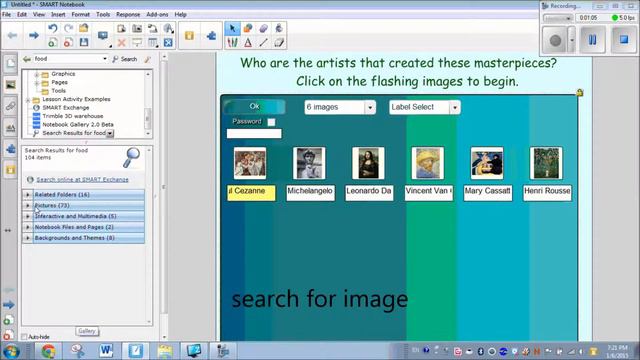
Task: Select Trimble 3D warehouse tree item
Action: [x=72, y=116]
